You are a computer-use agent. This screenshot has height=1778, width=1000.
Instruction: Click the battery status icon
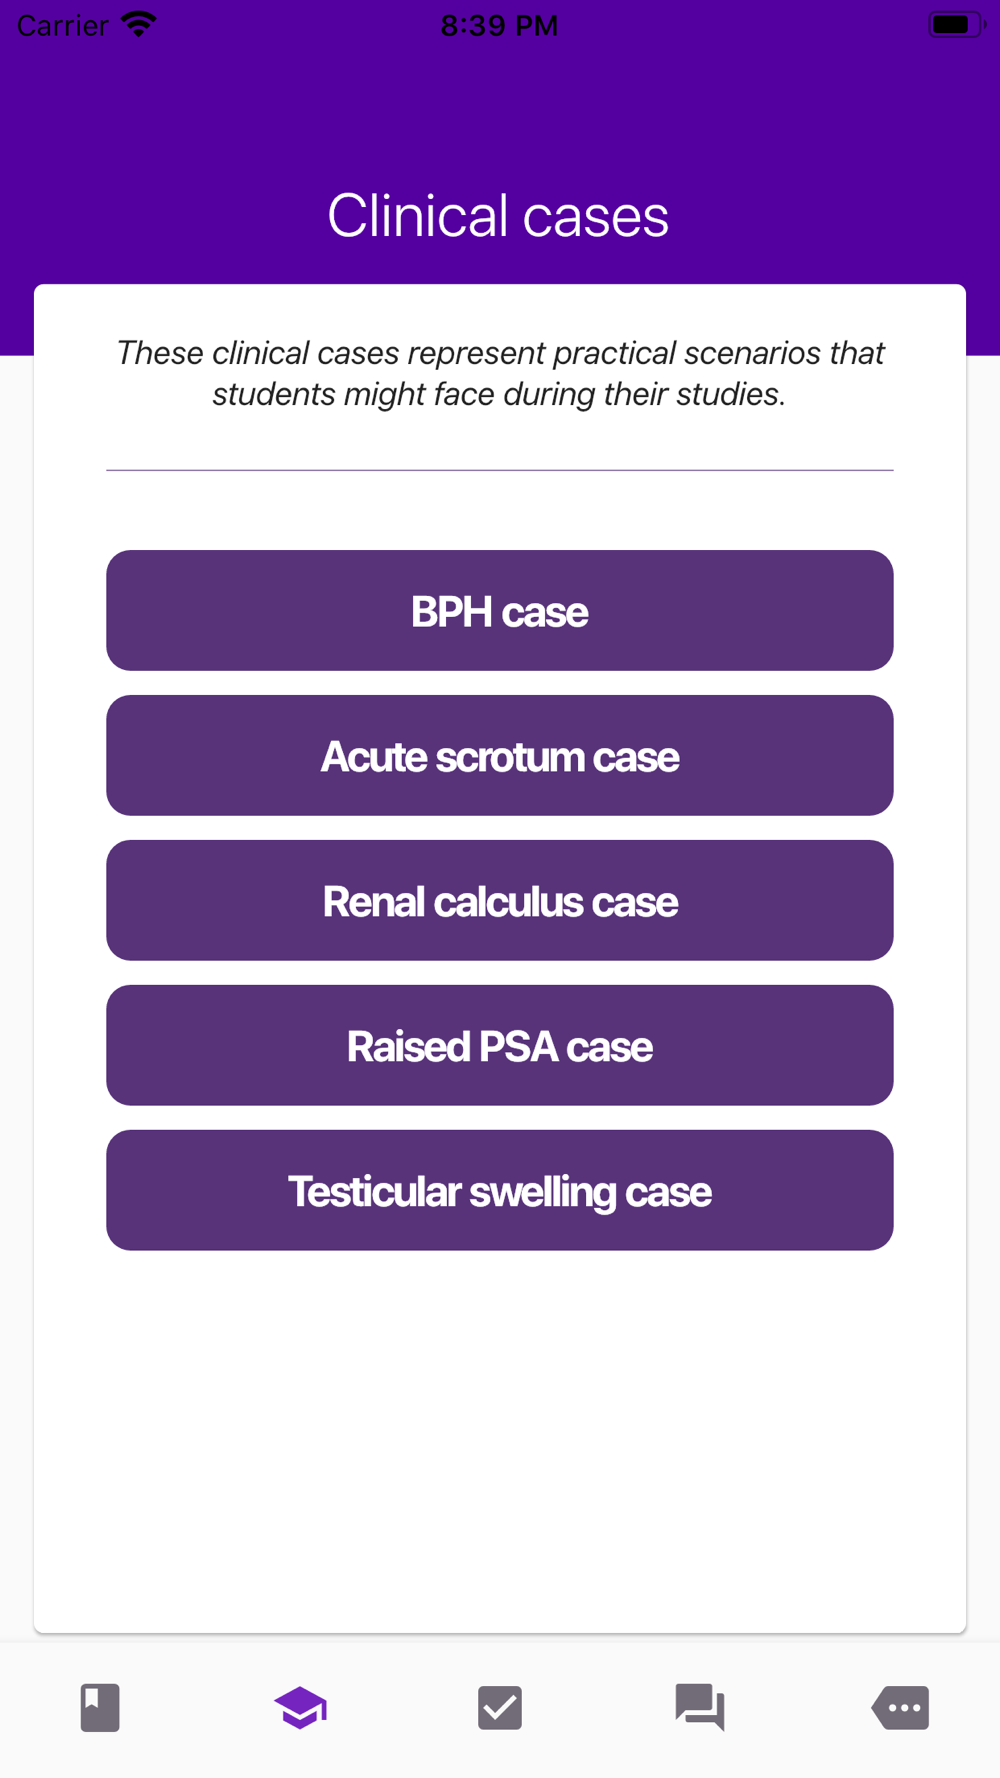click(955, 24)
